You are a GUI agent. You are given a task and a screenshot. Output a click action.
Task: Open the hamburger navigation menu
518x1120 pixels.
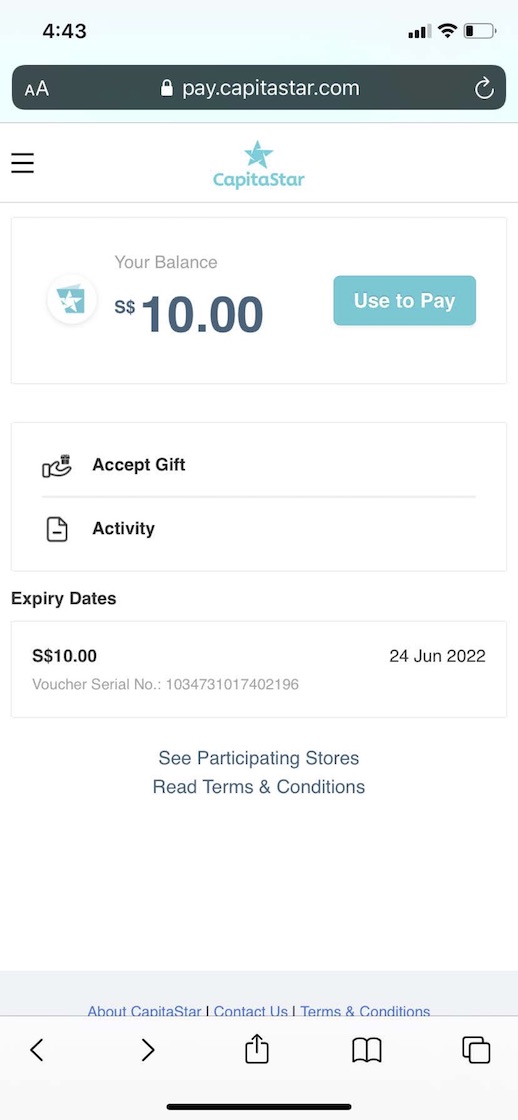click(x=22, y=163)
